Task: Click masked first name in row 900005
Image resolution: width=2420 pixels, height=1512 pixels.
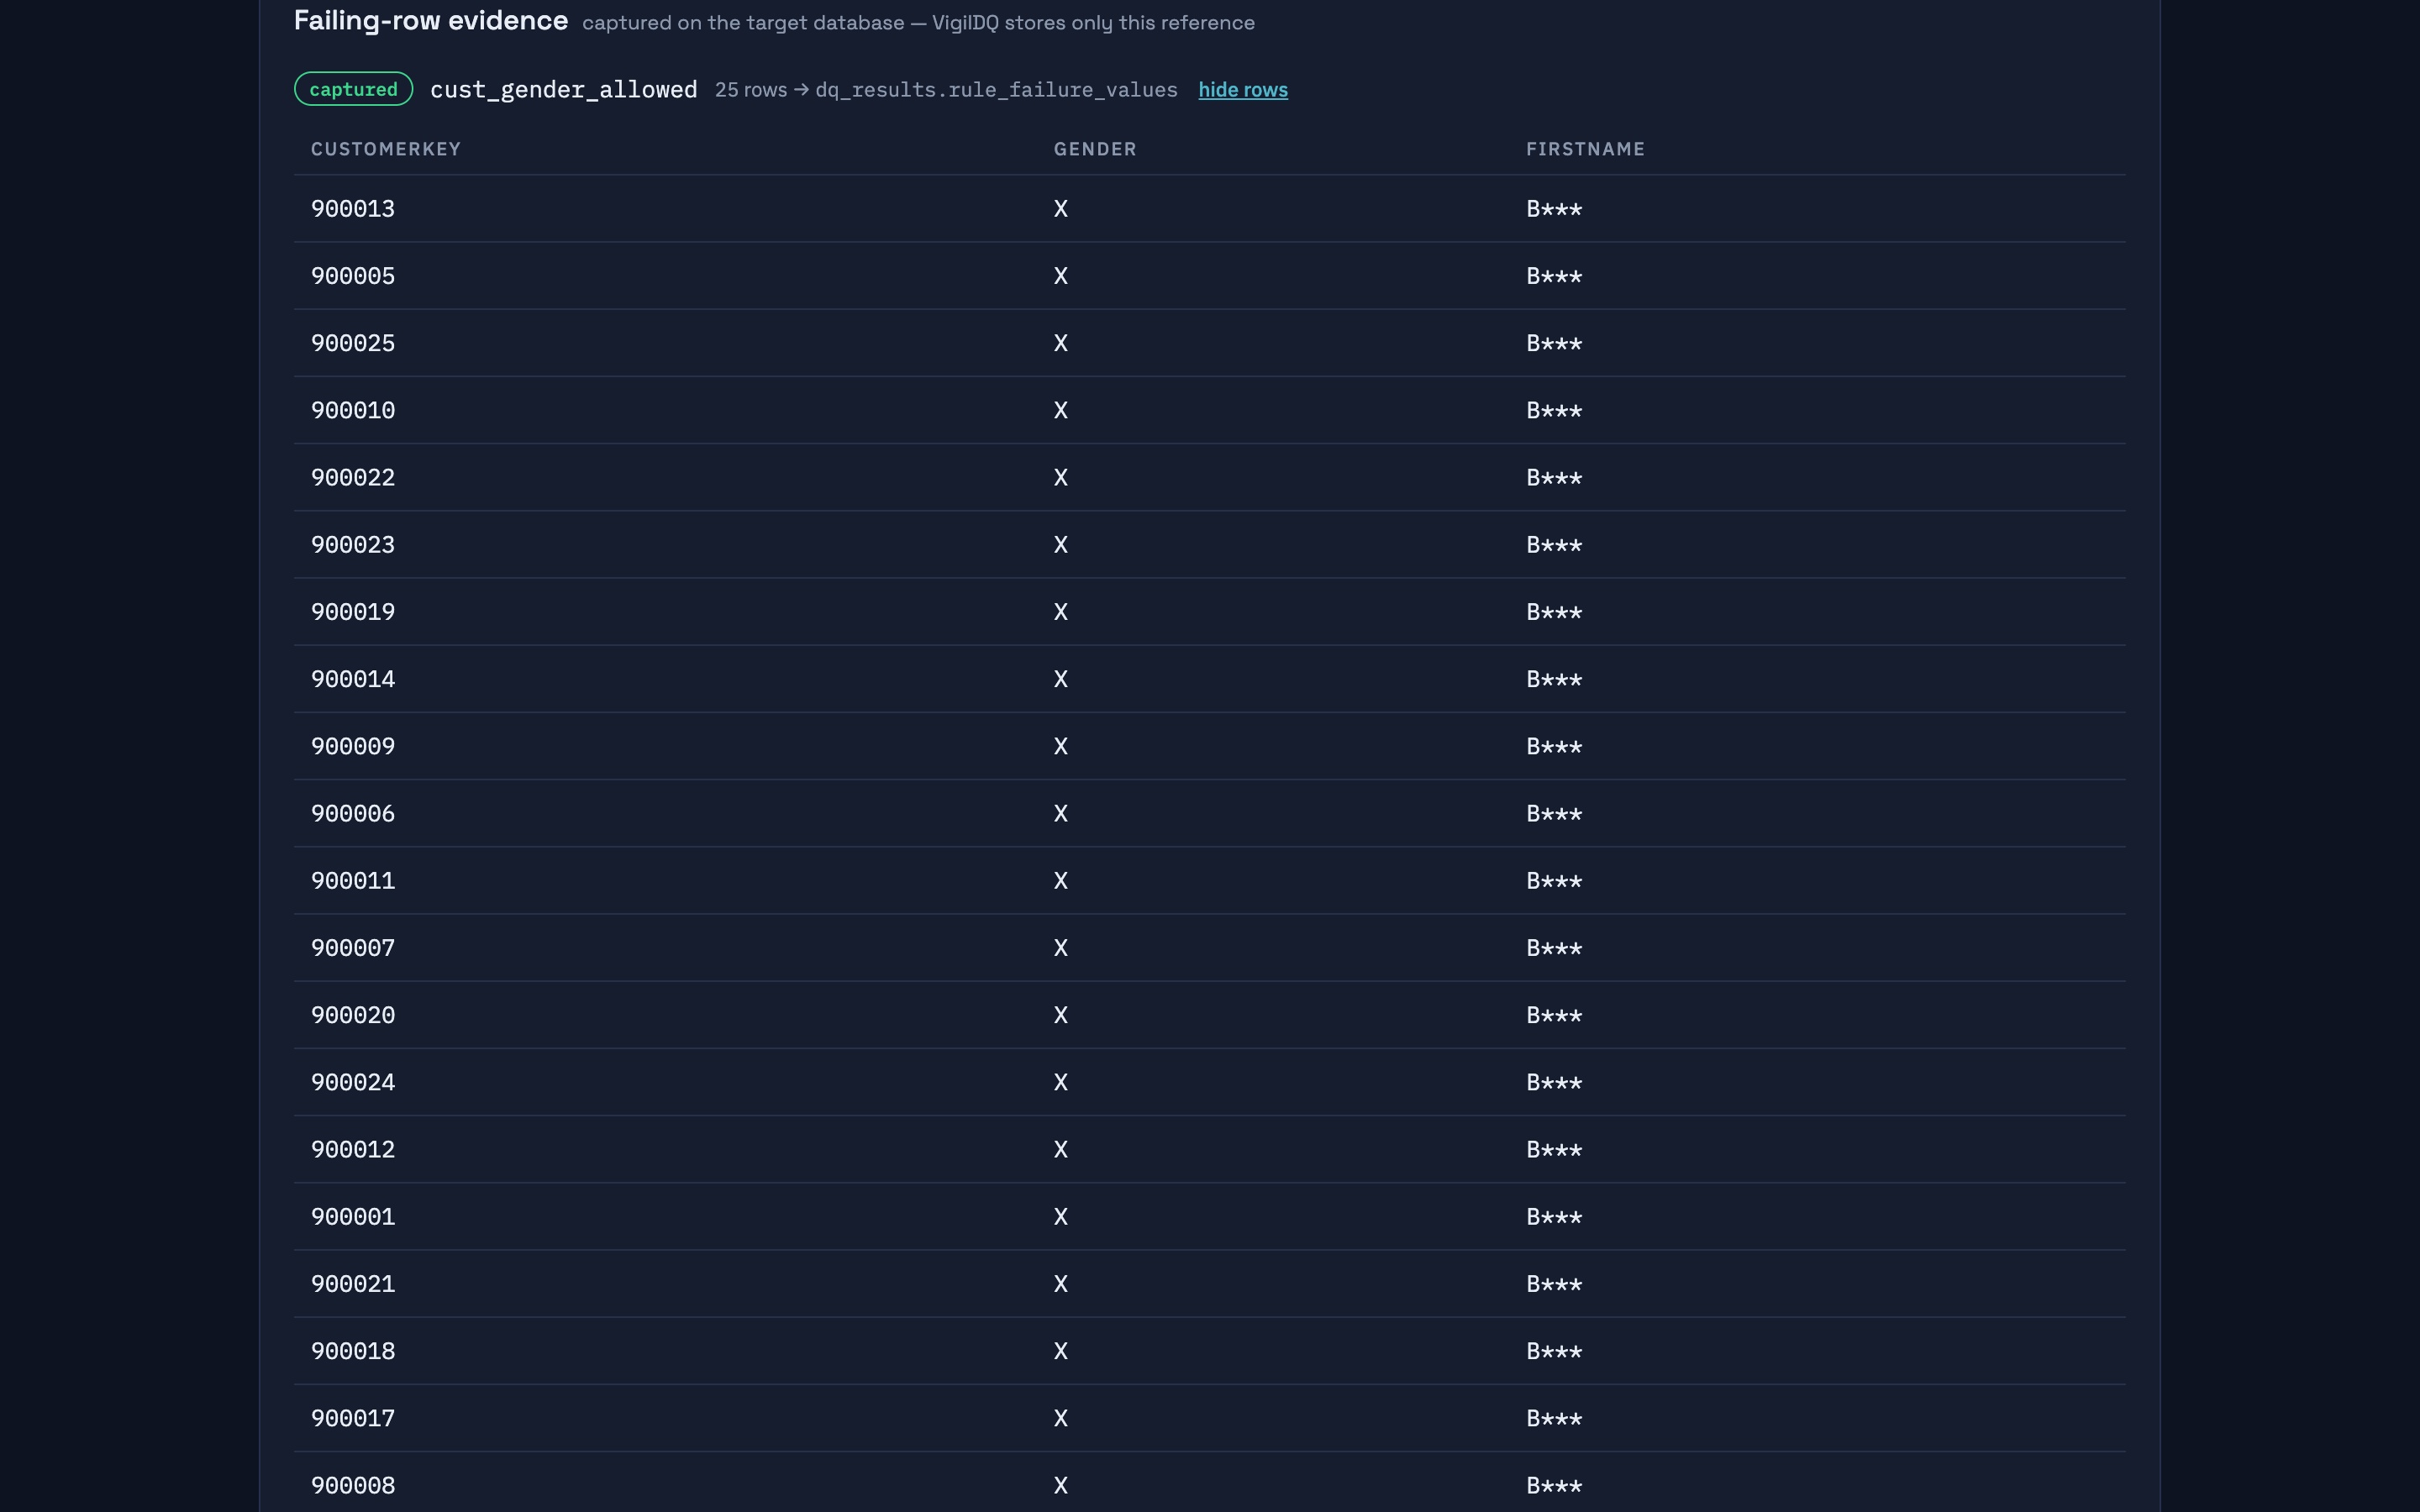Action: tap(1554, 276)
